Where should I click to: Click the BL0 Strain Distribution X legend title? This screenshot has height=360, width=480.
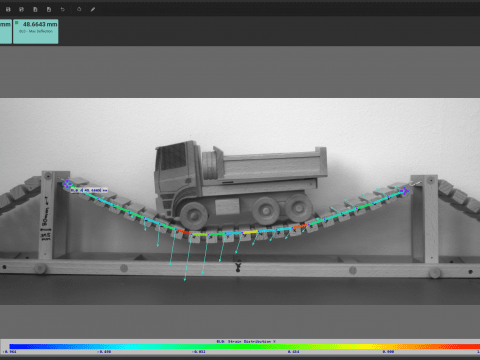click(246, 341)
